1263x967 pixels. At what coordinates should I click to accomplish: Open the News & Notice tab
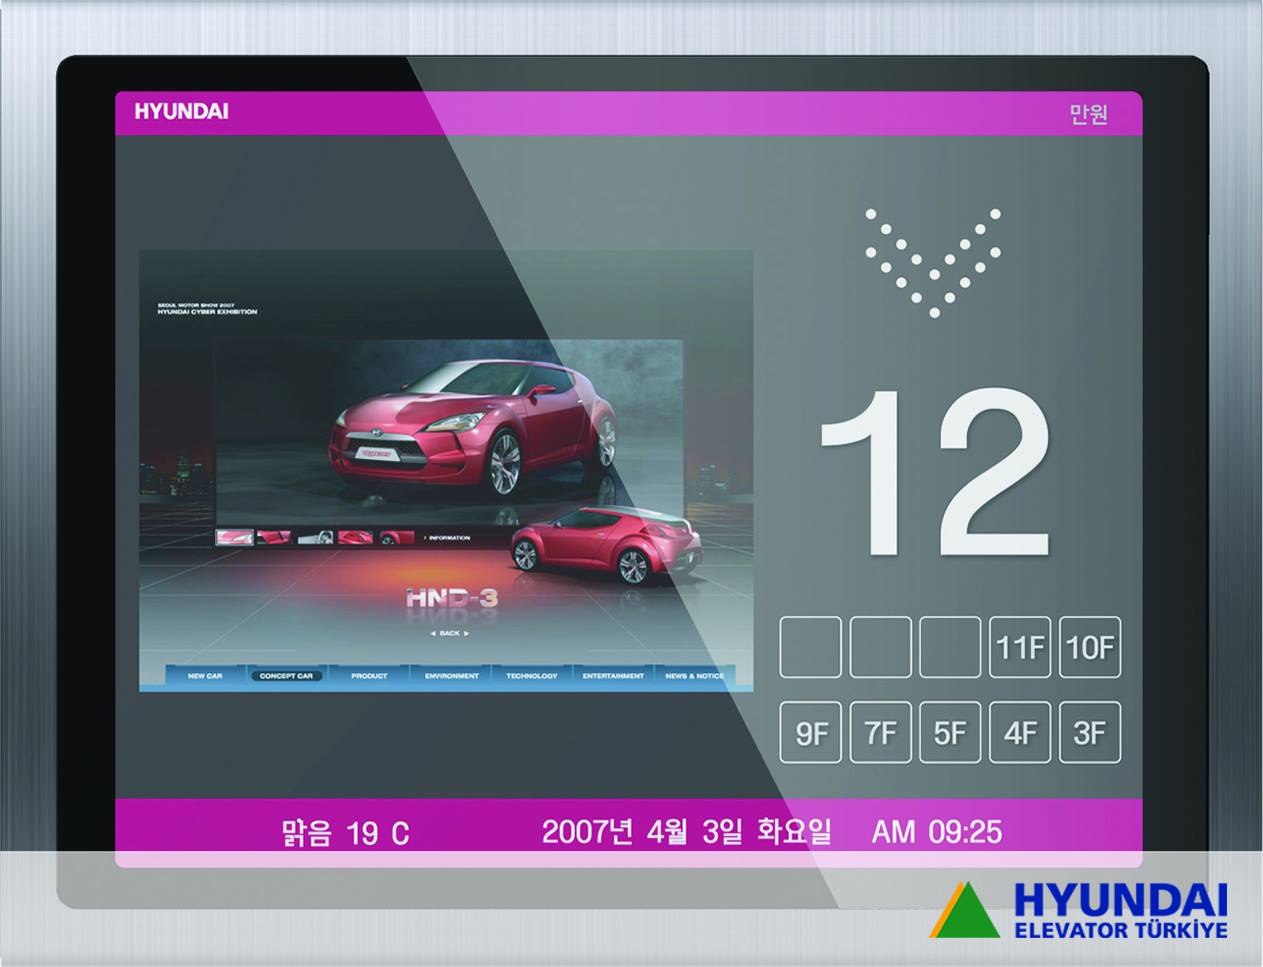tap(695, 676)
